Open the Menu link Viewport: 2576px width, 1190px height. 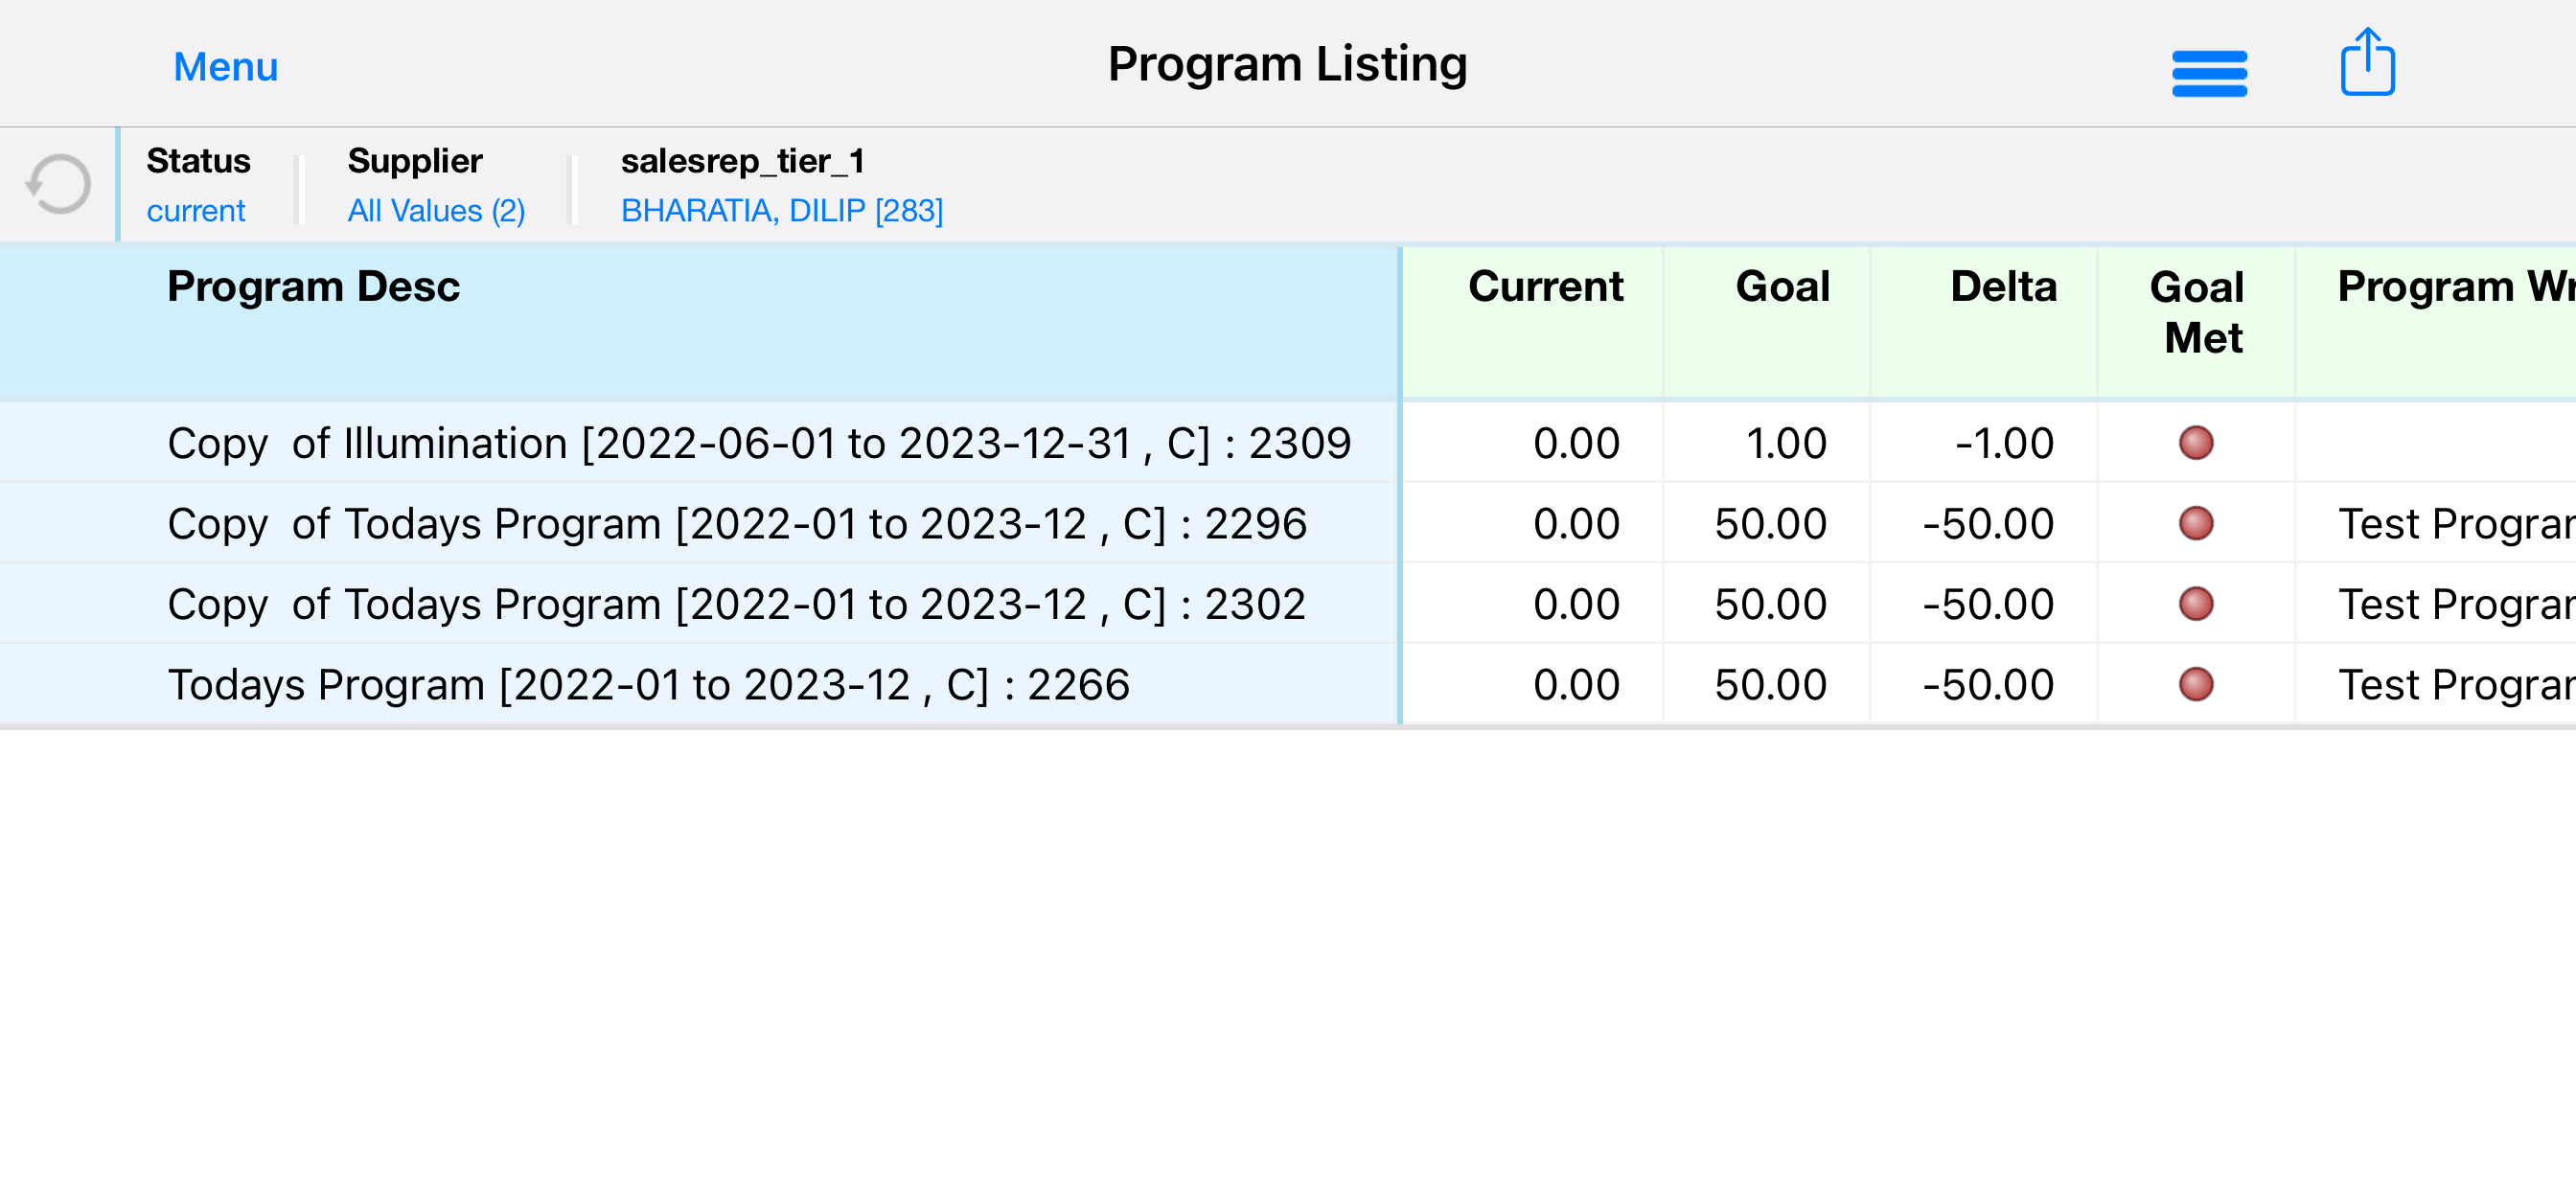click(x=225, y=67)
